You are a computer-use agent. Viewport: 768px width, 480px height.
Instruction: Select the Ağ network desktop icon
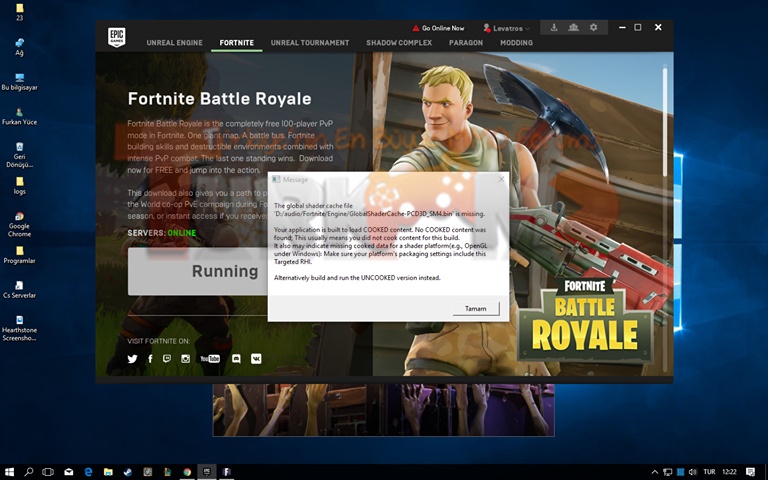pyautogui.click(x=19, y=47)
